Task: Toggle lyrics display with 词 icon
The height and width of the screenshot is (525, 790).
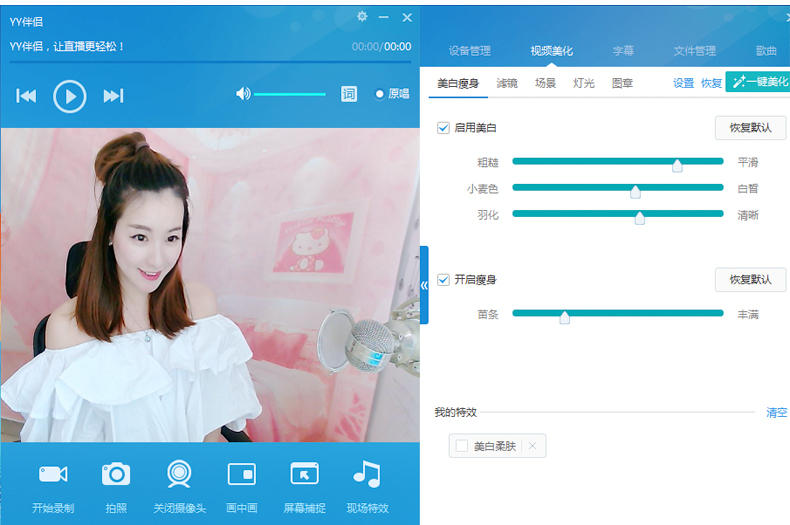Action: pyautogui.click(x=349, y=94)
